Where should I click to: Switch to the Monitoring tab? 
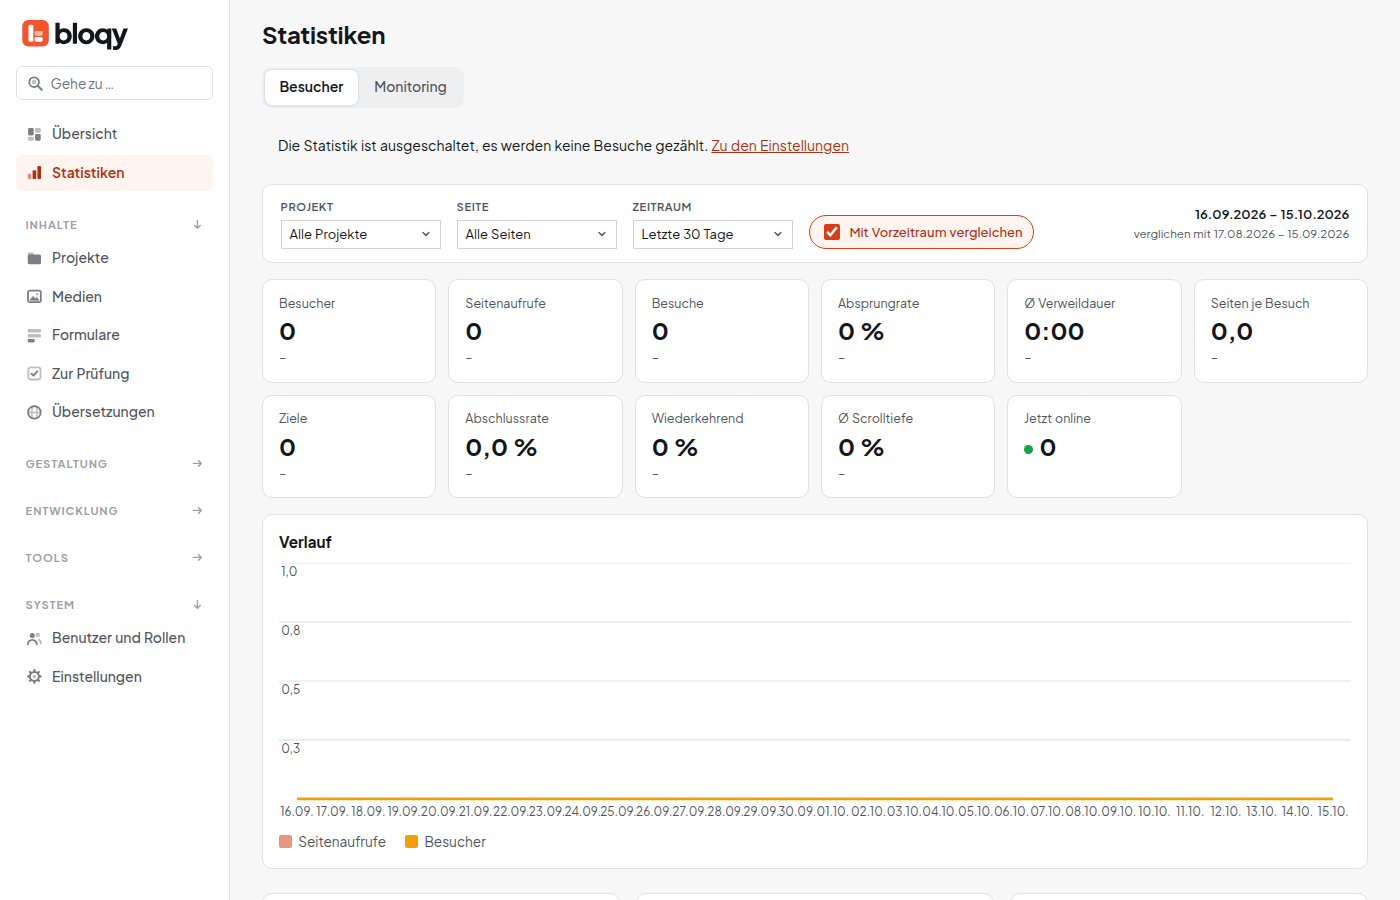point(410,87)
